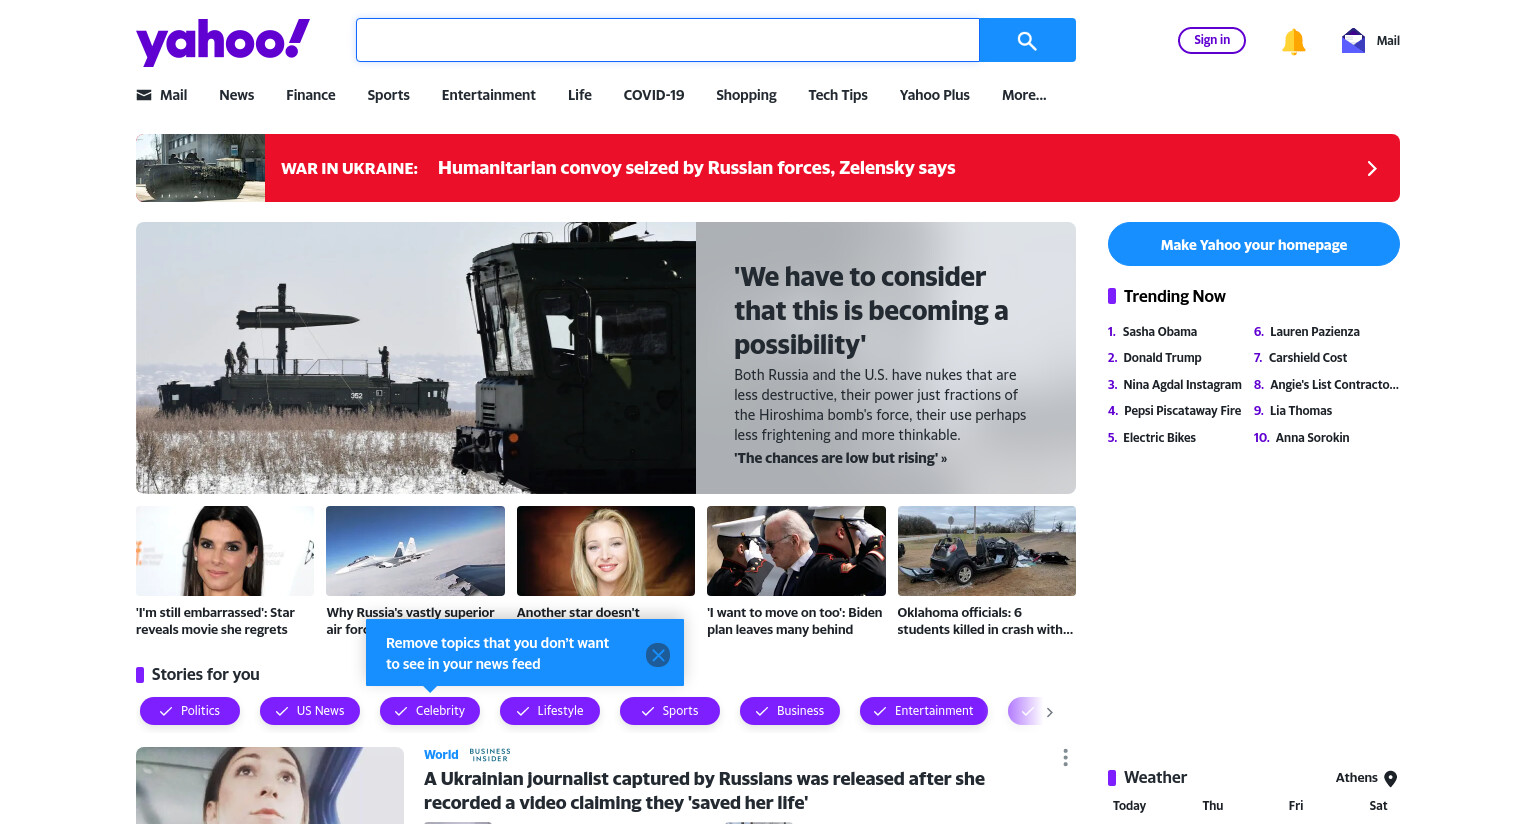Click Make Yahoo your homepage button
This screenshot has width=1536, height=824.
coord(1254,244)
